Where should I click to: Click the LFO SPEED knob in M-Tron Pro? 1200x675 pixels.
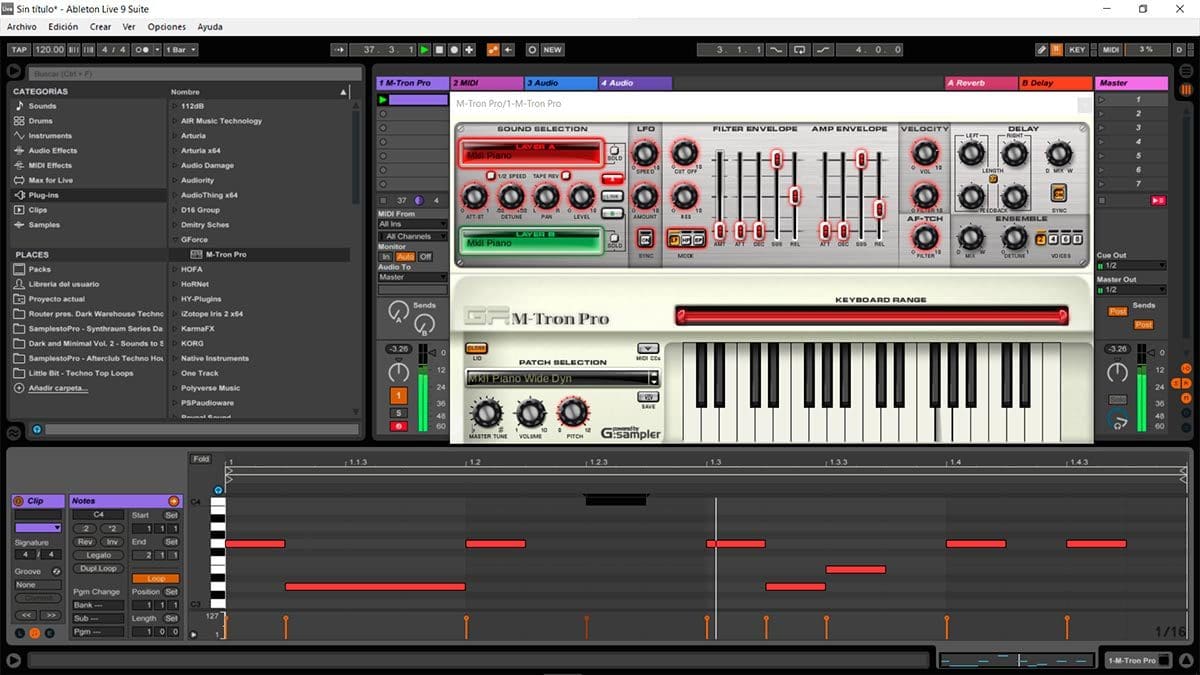(645, 153)
